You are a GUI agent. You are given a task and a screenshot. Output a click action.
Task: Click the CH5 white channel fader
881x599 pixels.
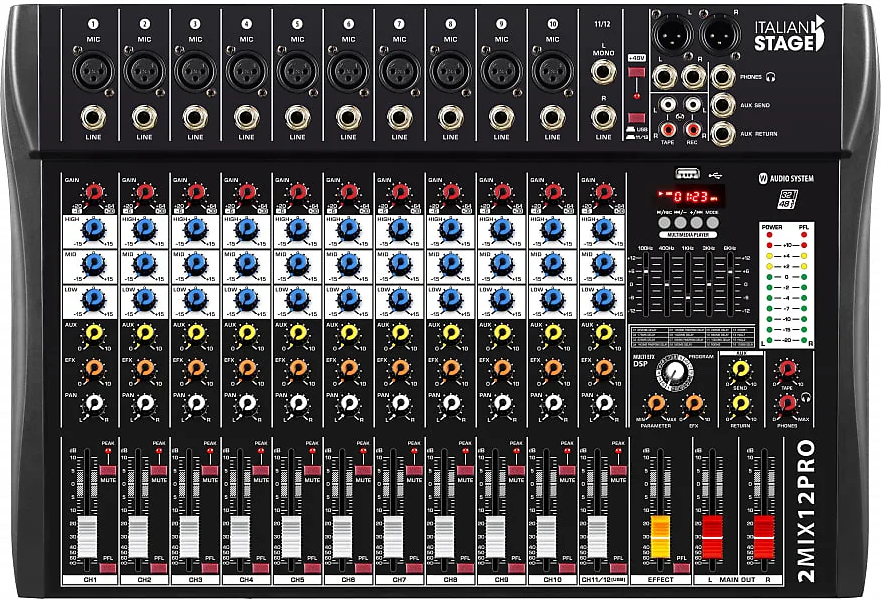pyautogui.click(x=291, y=537)
